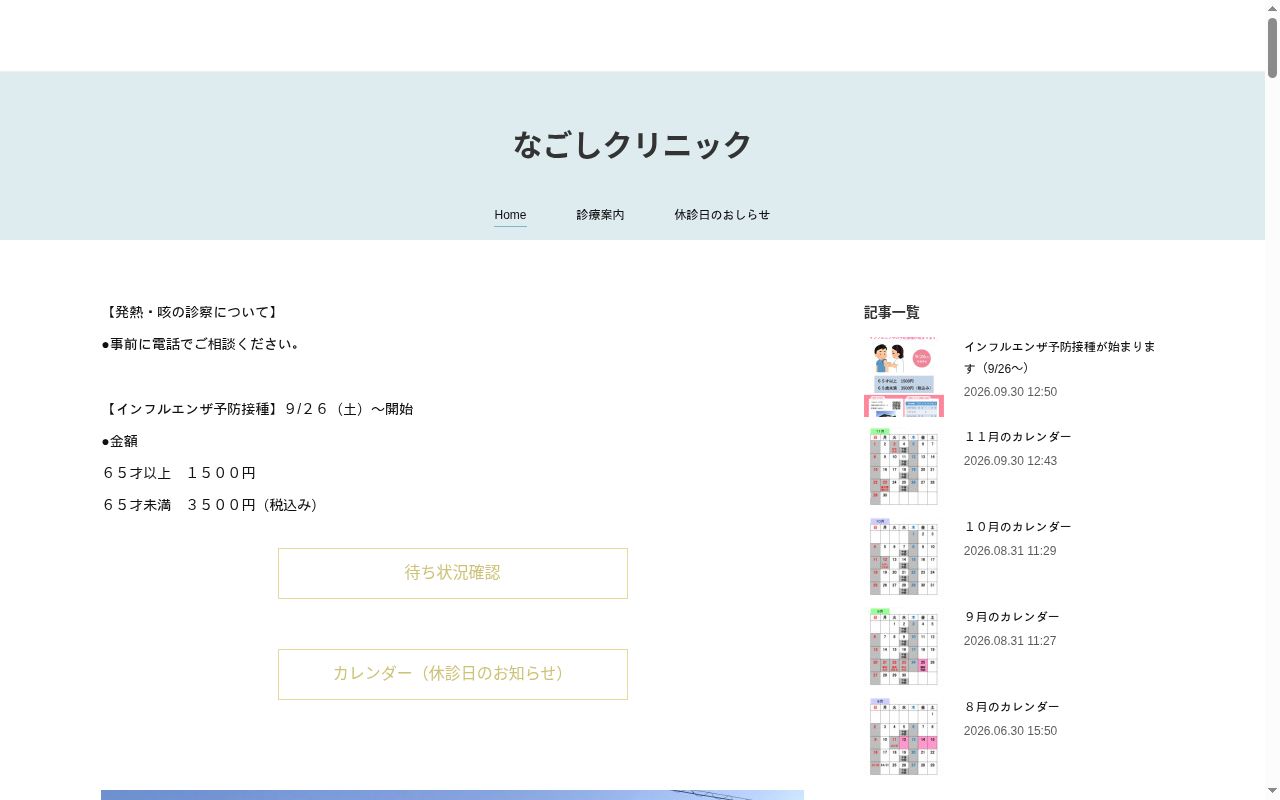Open the ９月のカレンダー article link
Screen dimensions: 1280x800
(1011, 617)
